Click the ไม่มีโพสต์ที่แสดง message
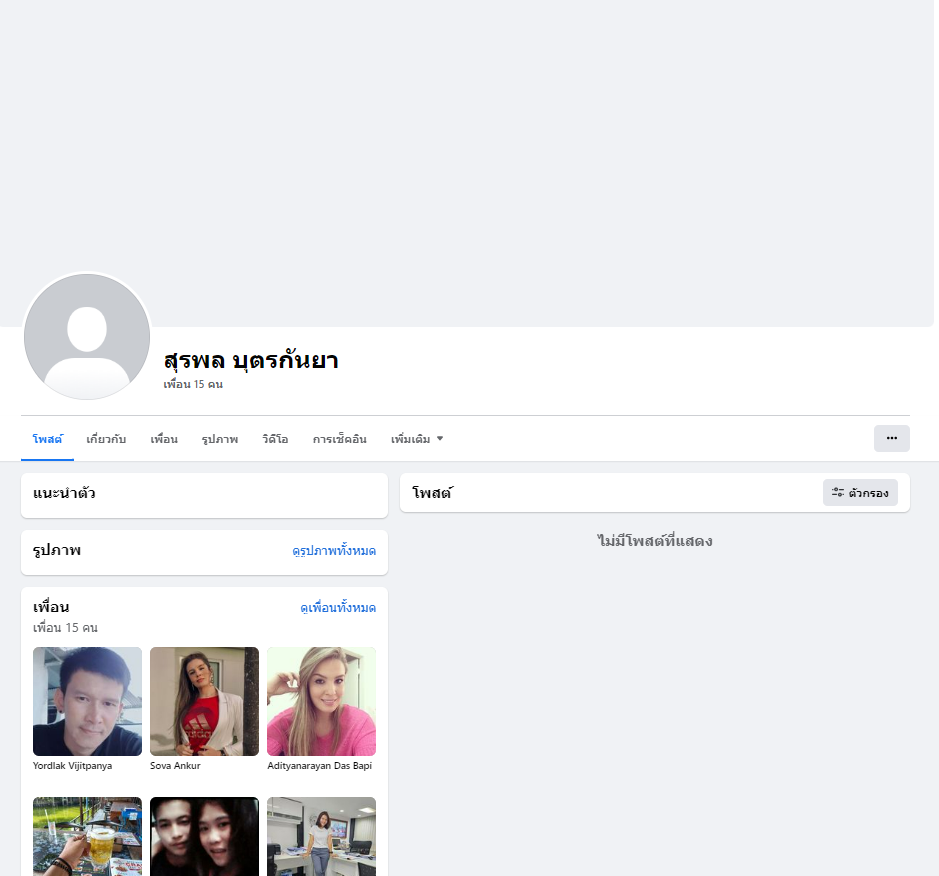This screenshot has height=876, width=939. [x=655, y=541]
